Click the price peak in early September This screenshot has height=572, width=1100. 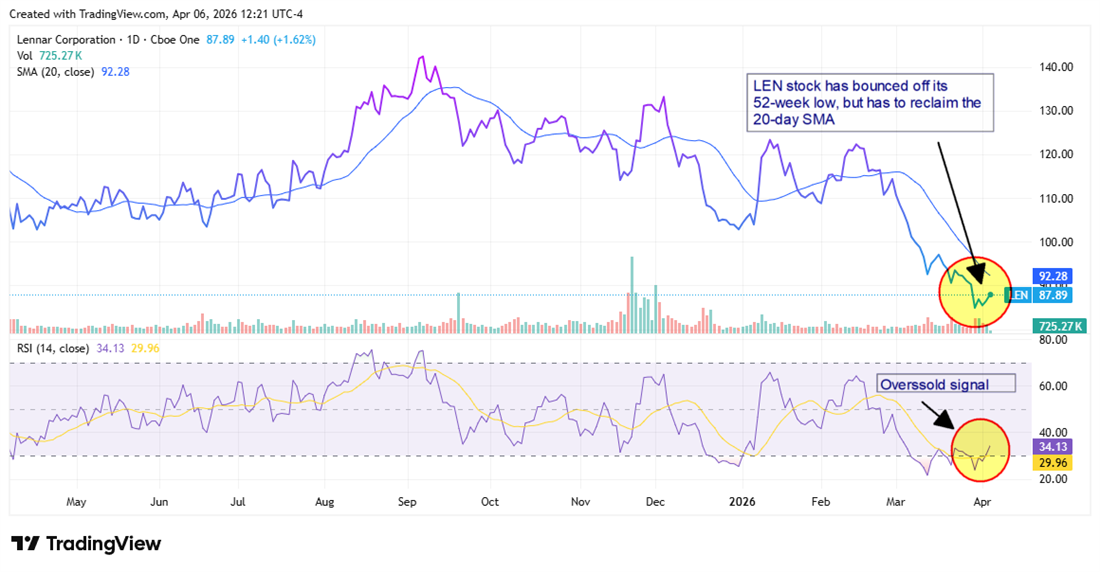pos(422,58)
